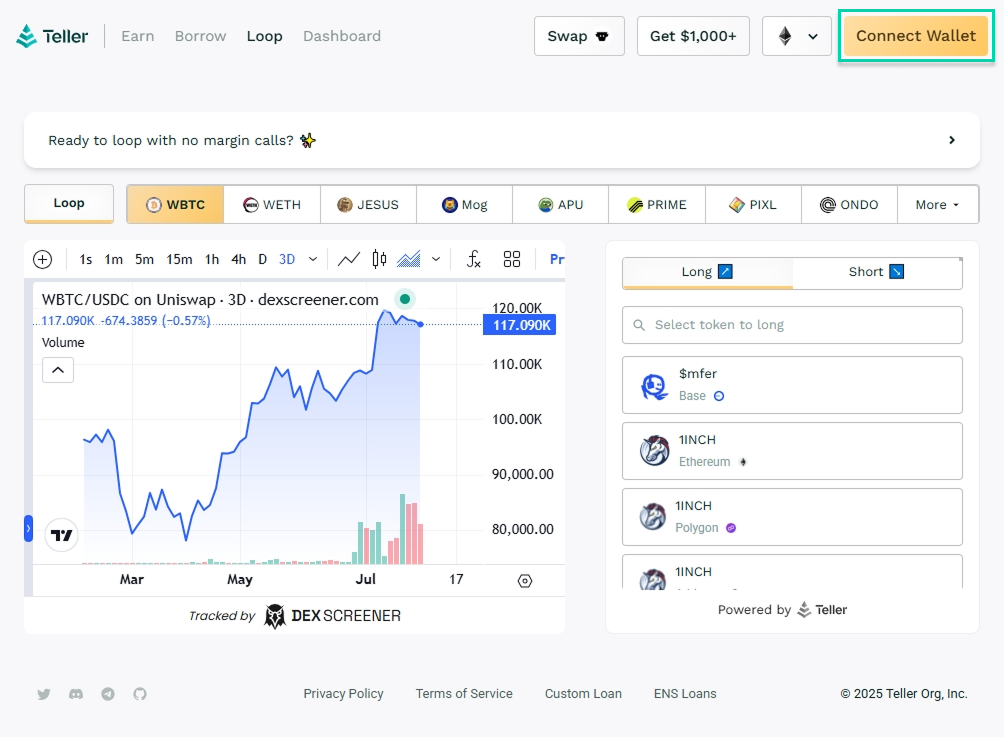Click the Polygon network badge icon

coord(731,528)
